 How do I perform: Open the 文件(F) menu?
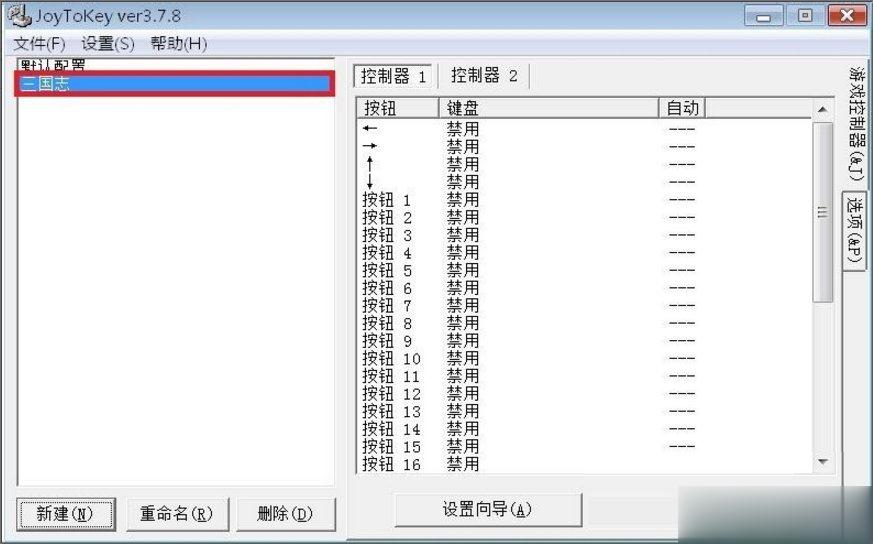click(x=39, y=43)
